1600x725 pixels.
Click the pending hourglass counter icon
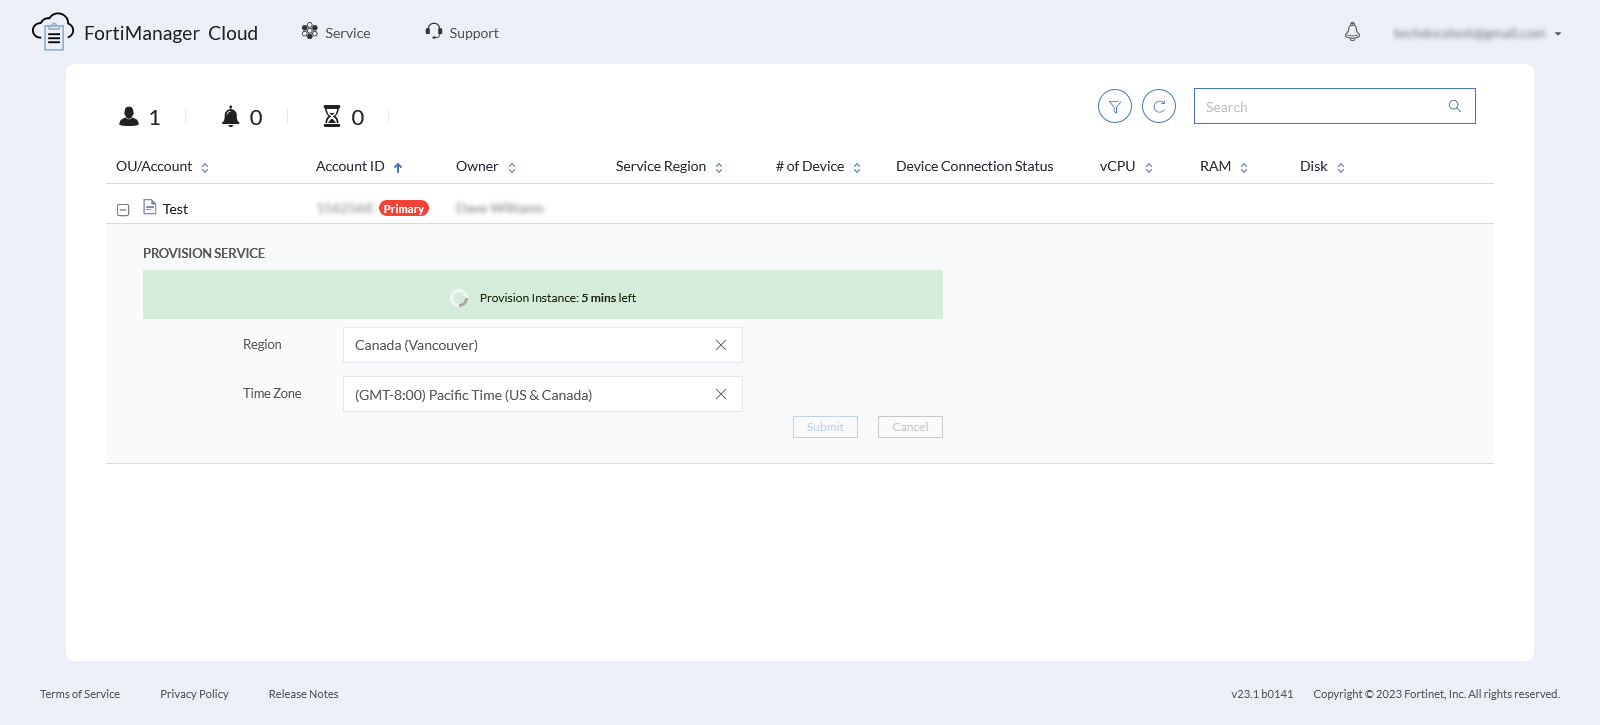332,117
